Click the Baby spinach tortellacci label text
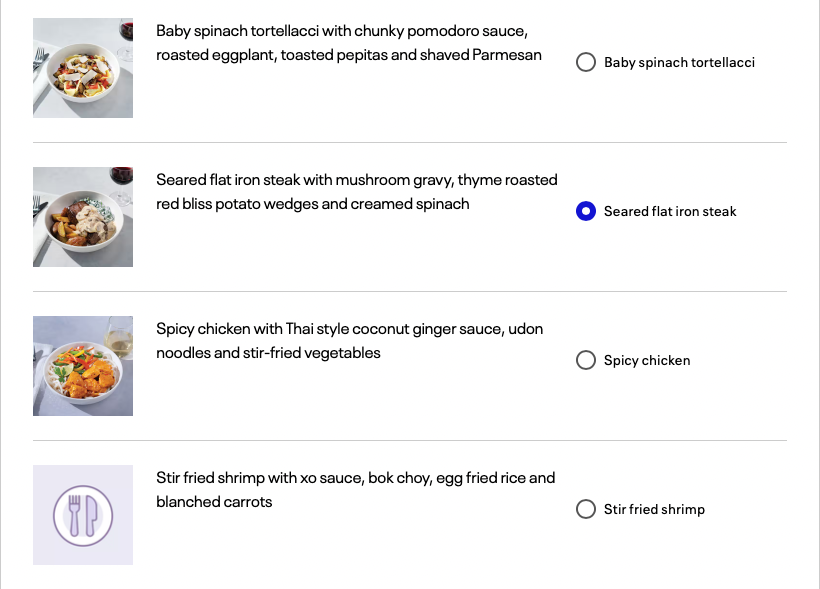The image size is (820, 589). (x=679, y=62)
